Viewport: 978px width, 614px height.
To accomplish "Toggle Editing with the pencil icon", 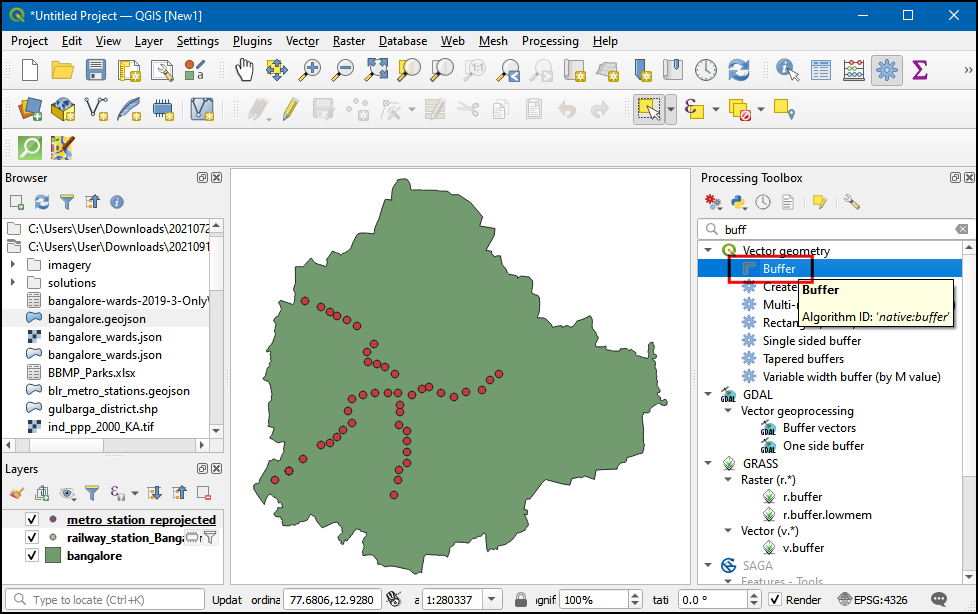I will (290, 110).
